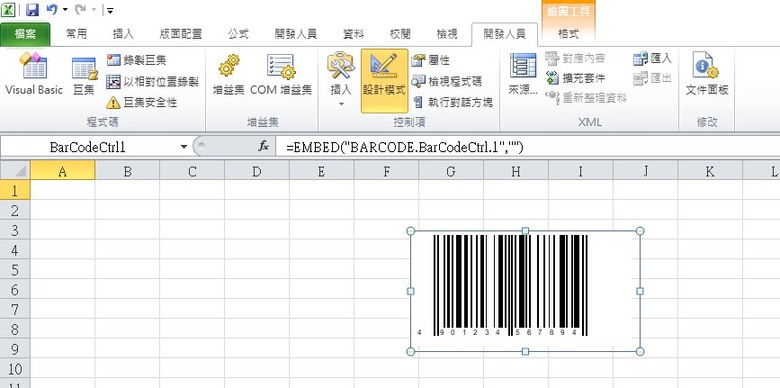Open the name box dropdown arrow
780x388 pixels.
click(x=184, y=147)
